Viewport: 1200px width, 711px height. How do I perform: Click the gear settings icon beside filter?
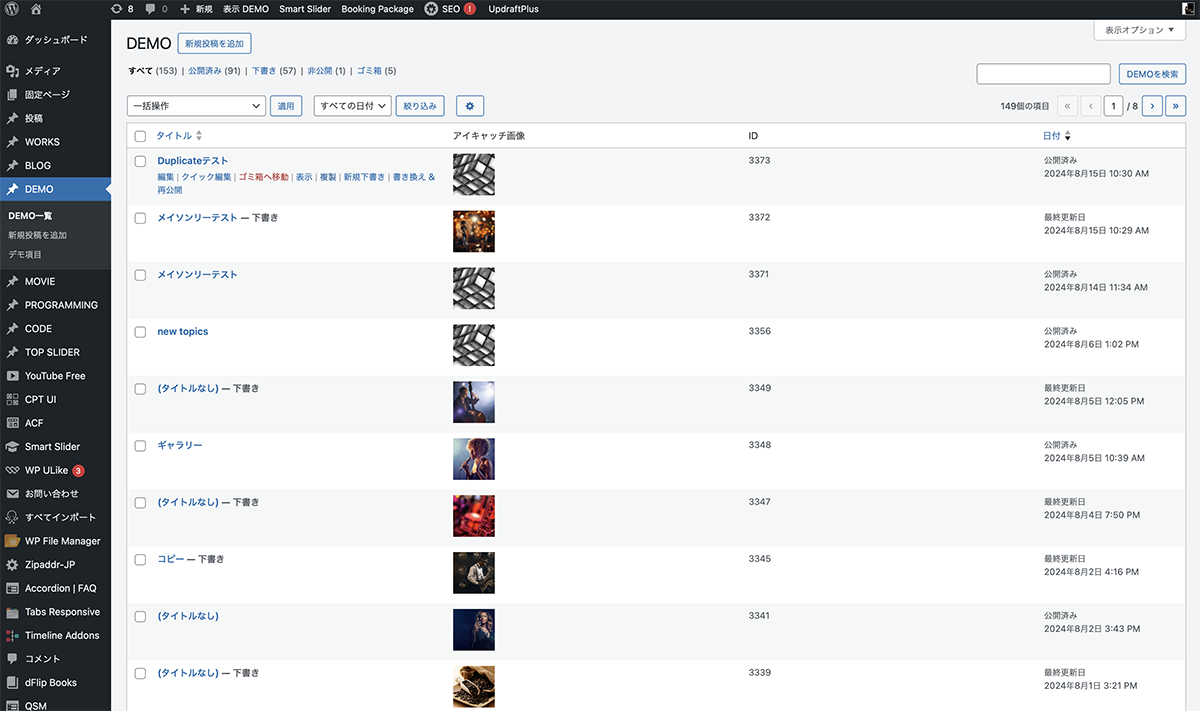click(x=470, y=106)
